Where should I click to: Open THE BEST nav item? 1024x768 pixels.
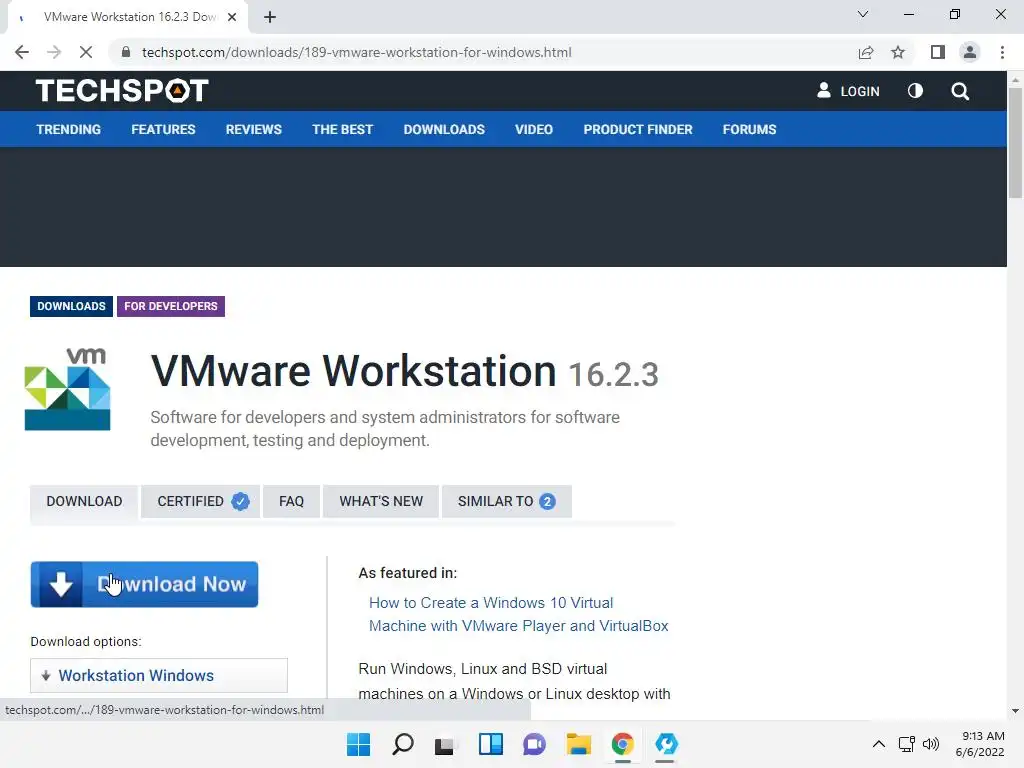tap(342, 129)
